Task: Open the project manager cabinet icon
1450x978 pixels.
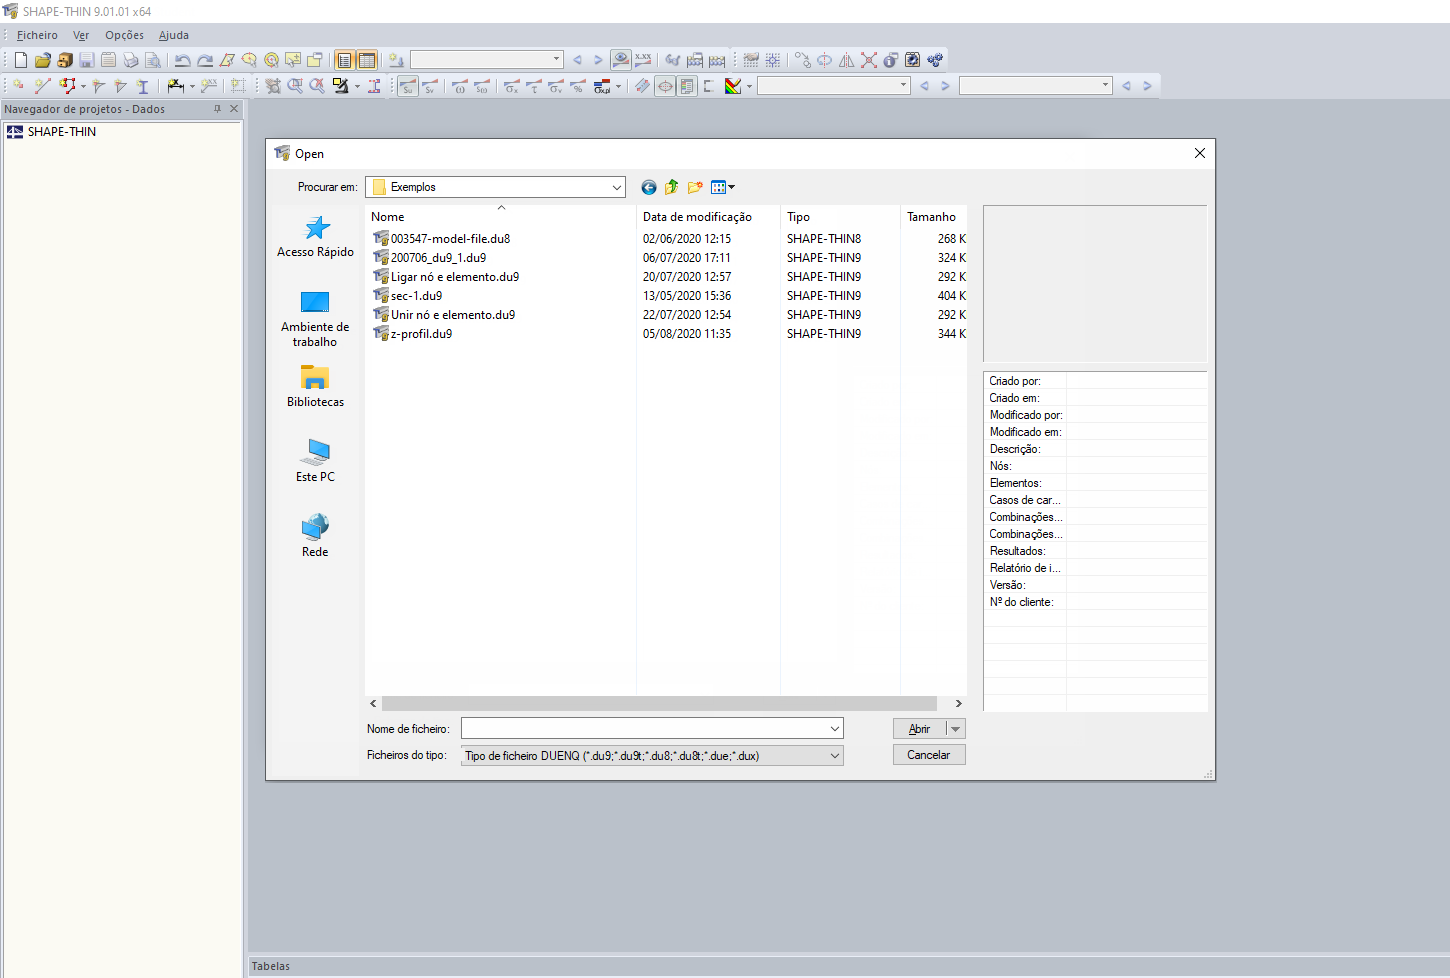Action: coord(65,60)
